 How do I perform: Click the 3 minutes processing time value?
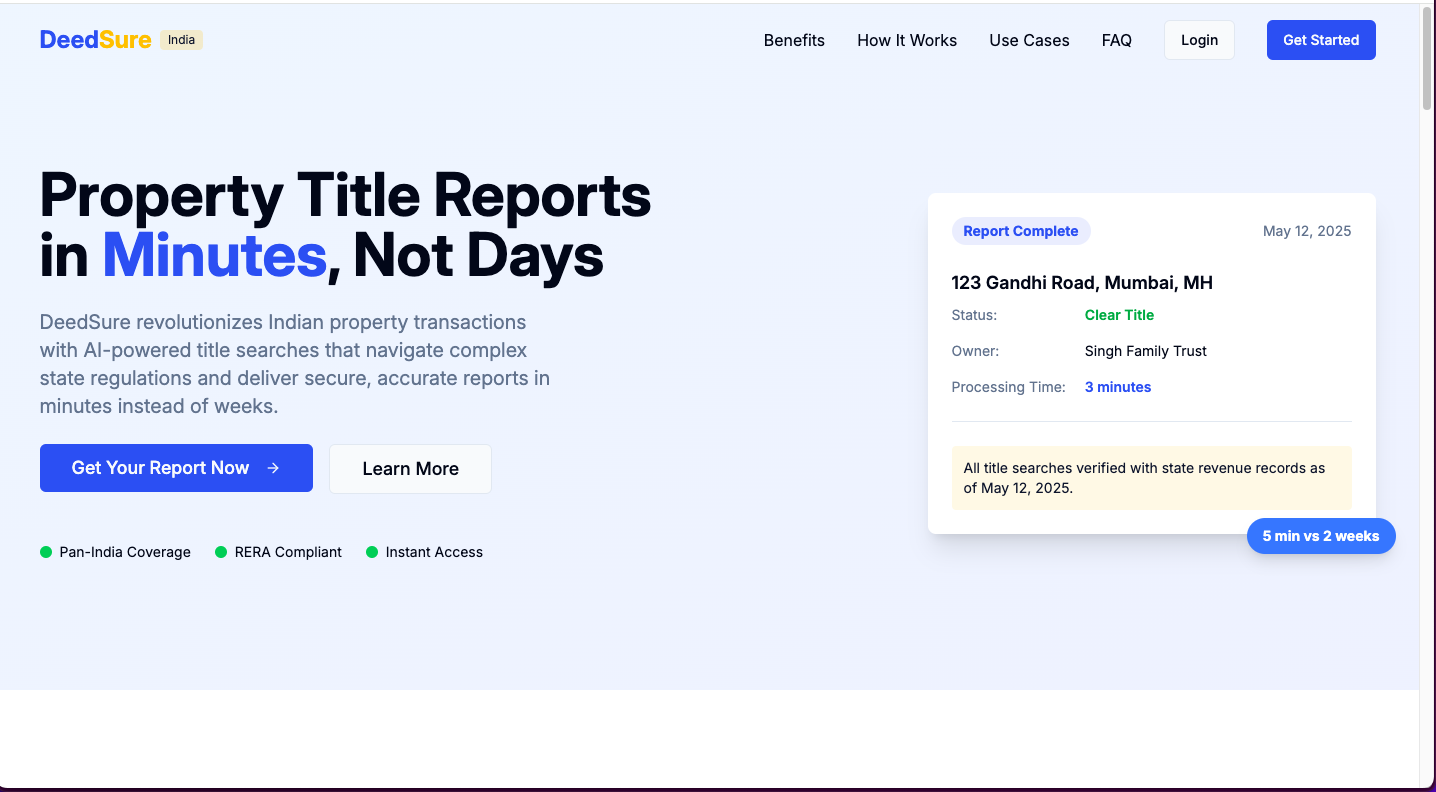click(x=1118, y=387)
